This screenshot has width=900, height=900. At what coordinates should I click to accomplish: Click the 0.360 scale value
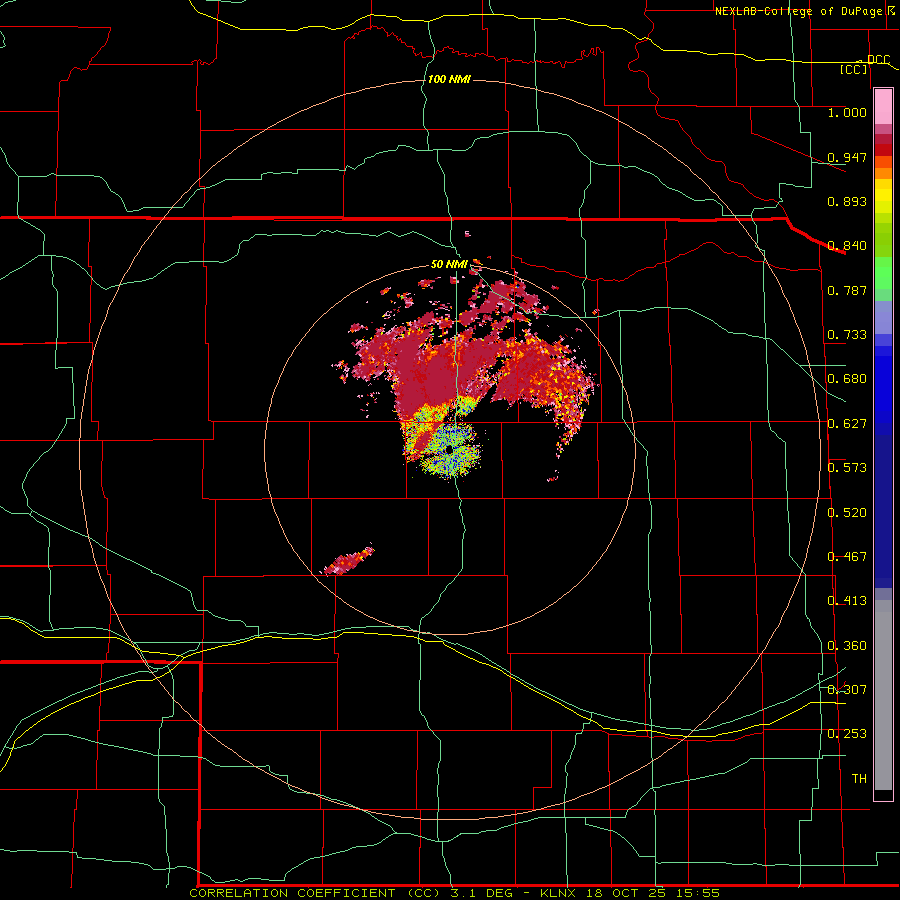click(847, 646)
